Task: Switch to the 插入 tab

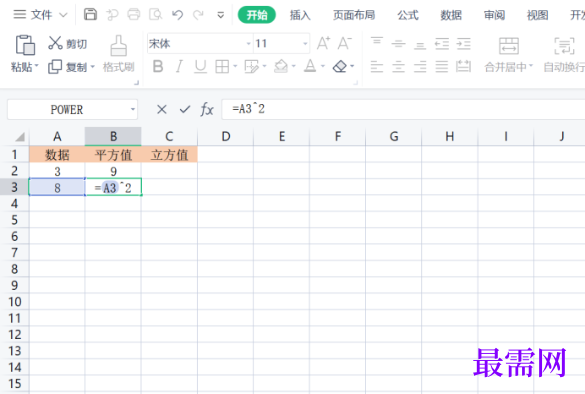Action: pyautogui.click(x=300, y=15)
